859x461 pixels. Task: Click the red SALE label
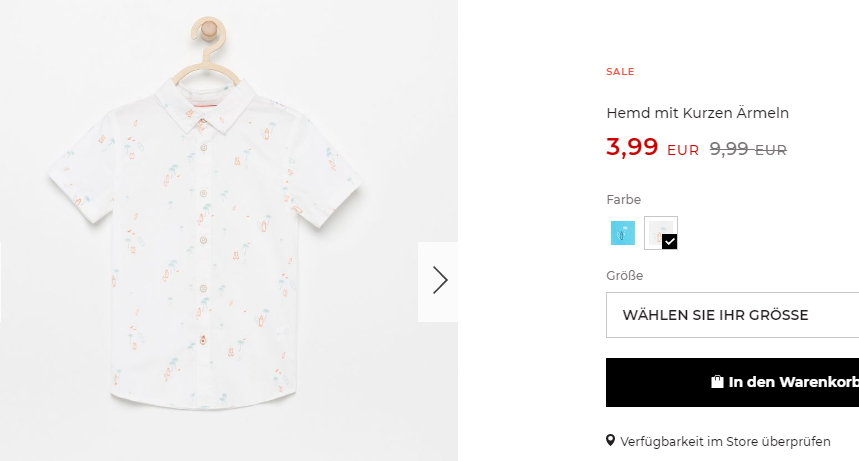click(620, 72)
